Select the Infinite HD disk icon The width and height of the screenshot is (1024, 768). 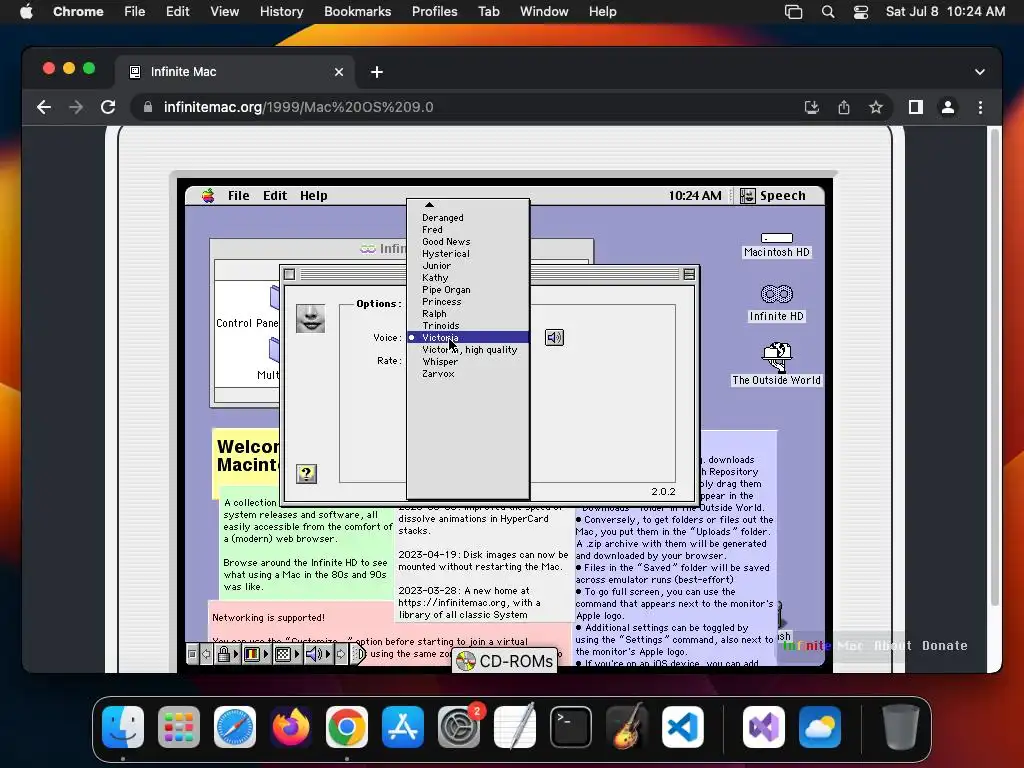[776, 304]
